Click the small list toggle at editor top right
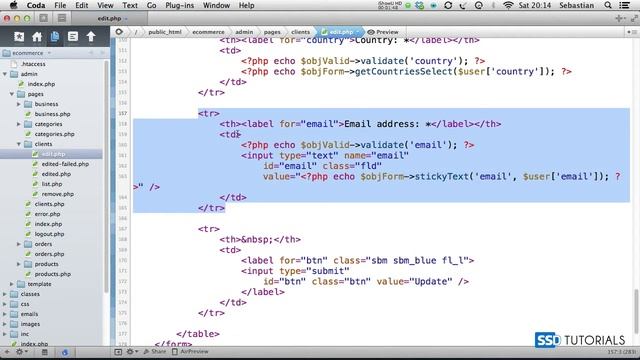Image resolution: width=640 pixels, height=360 pixels. coord(633,32)
